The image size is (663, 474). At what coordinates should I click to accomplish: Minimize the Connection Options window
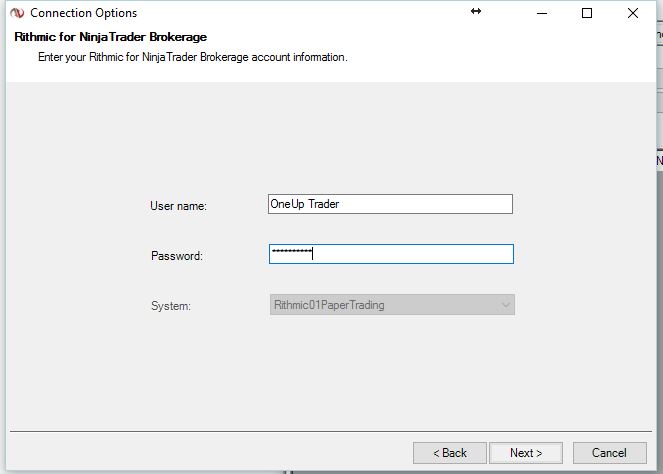click(x=542, y=13)
